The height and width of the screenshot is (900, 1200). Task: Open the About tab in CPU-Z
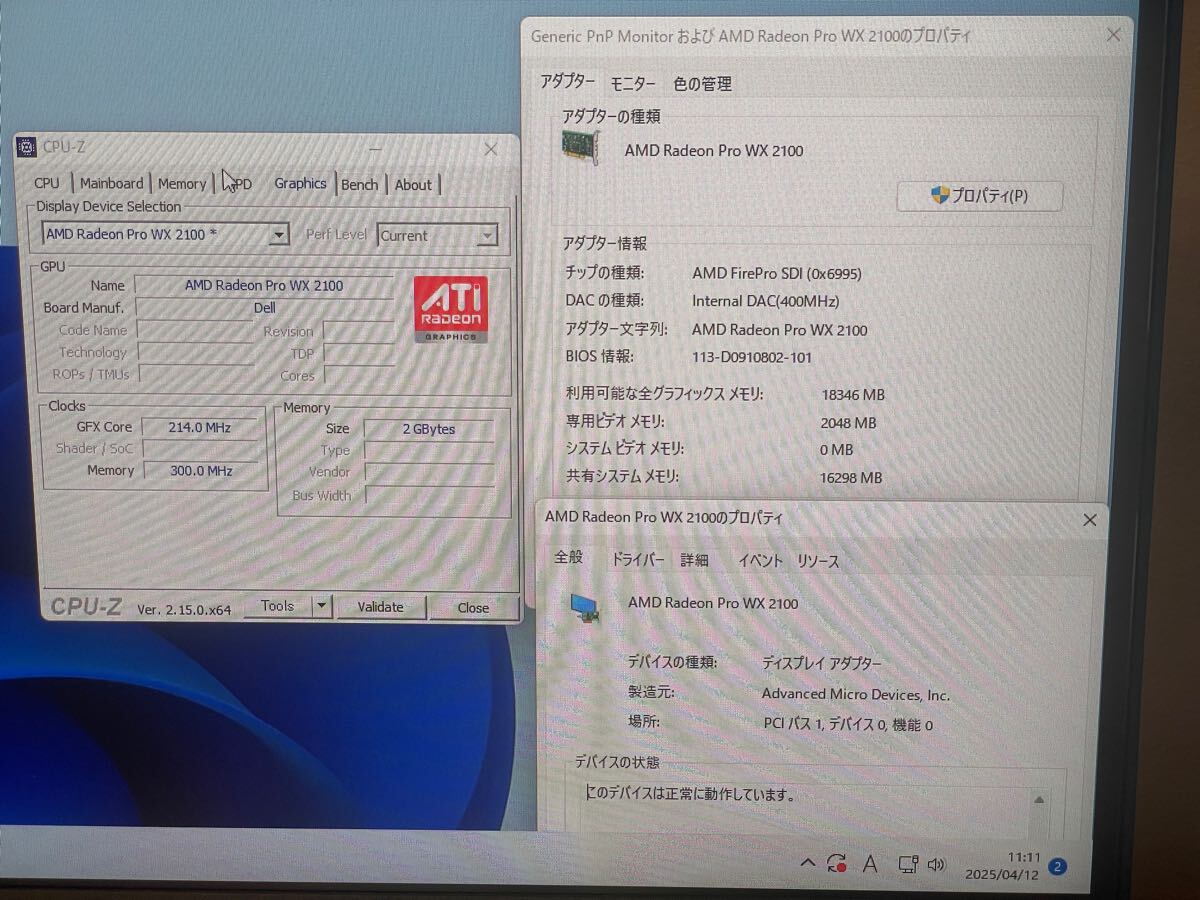point(413,184)
